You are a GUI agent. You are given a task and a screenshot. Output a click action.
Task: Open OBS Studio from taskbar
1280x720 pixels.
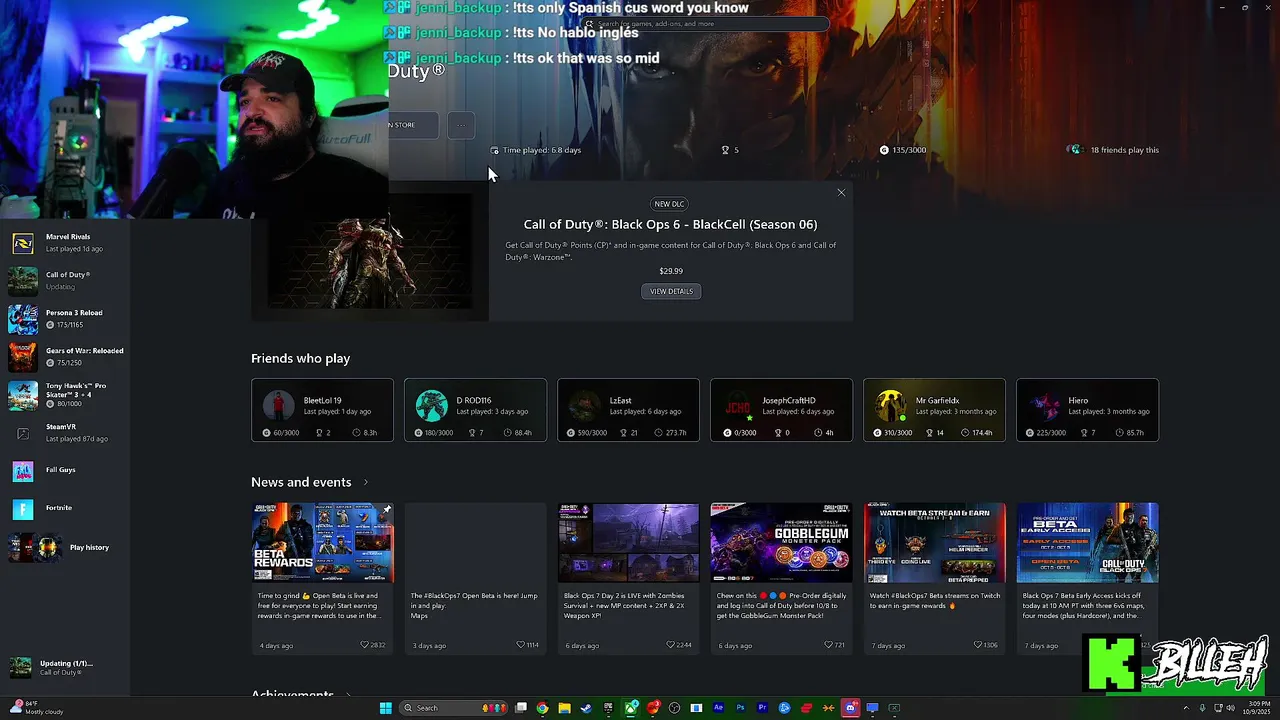(x=674, y=708)
